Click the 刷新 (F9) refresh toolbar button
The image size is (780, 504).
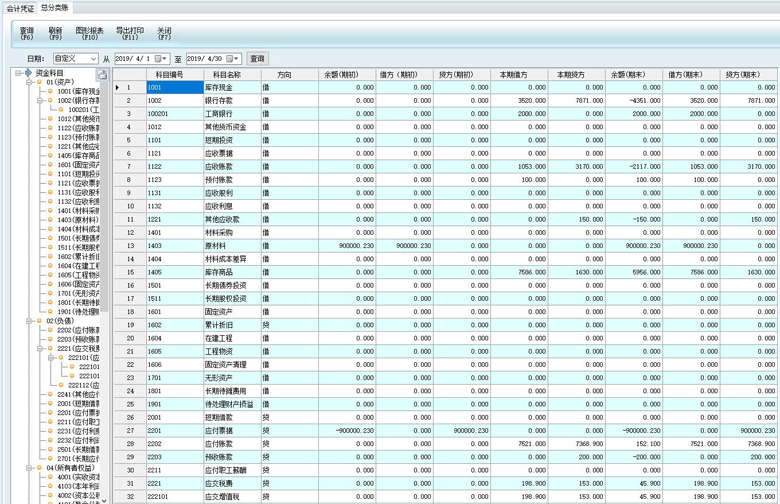click(x=55, y=34)
